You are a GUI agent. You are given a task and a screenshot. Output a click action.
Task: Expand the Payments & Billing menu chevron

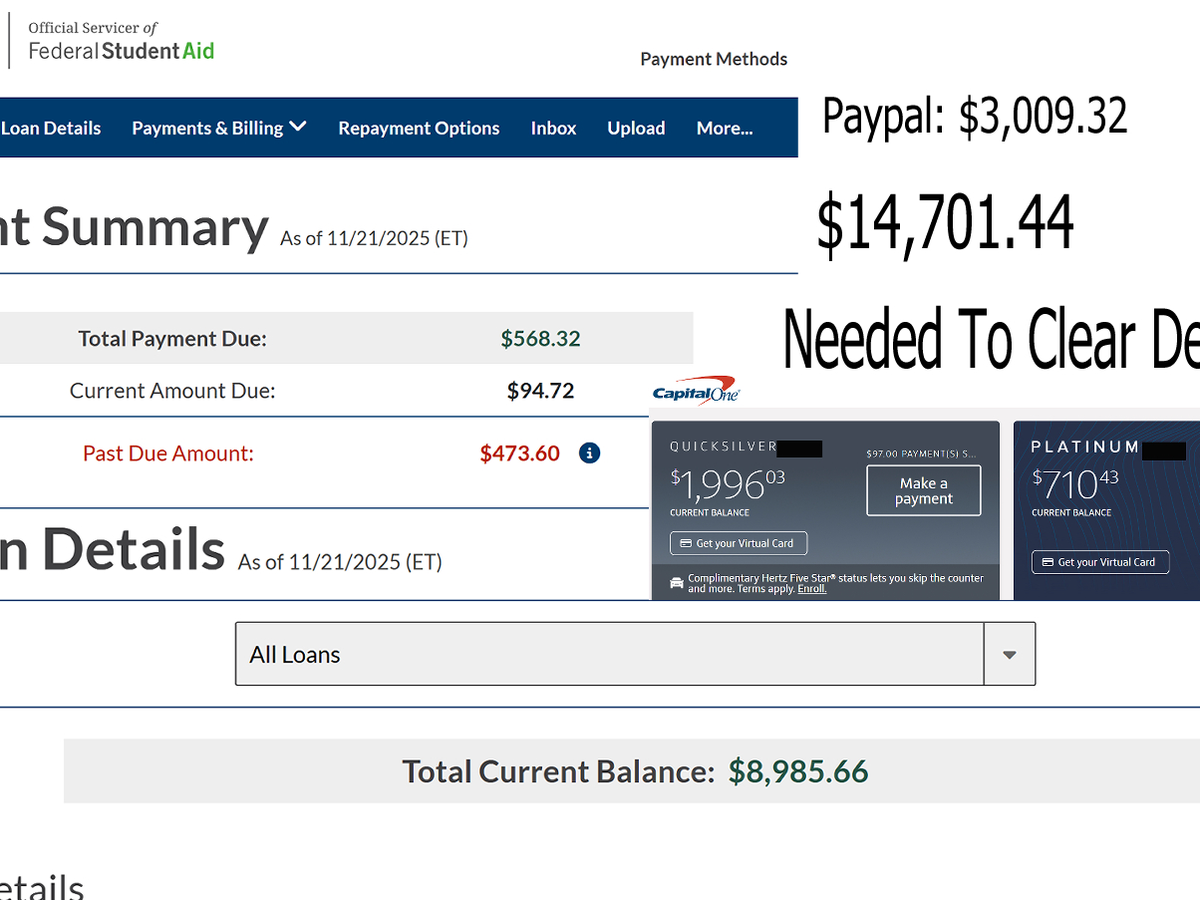coord(298,127)
